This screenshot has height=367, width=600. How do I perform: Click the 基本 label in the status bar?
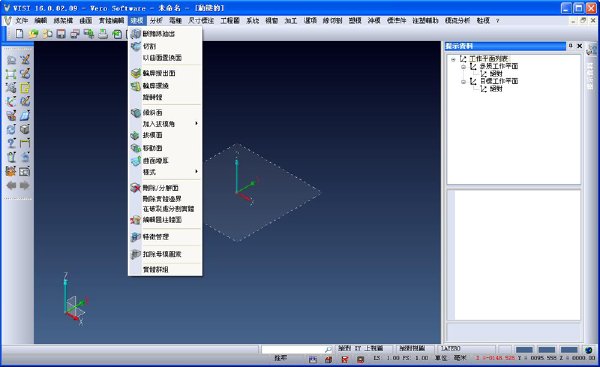coord(280,358)
